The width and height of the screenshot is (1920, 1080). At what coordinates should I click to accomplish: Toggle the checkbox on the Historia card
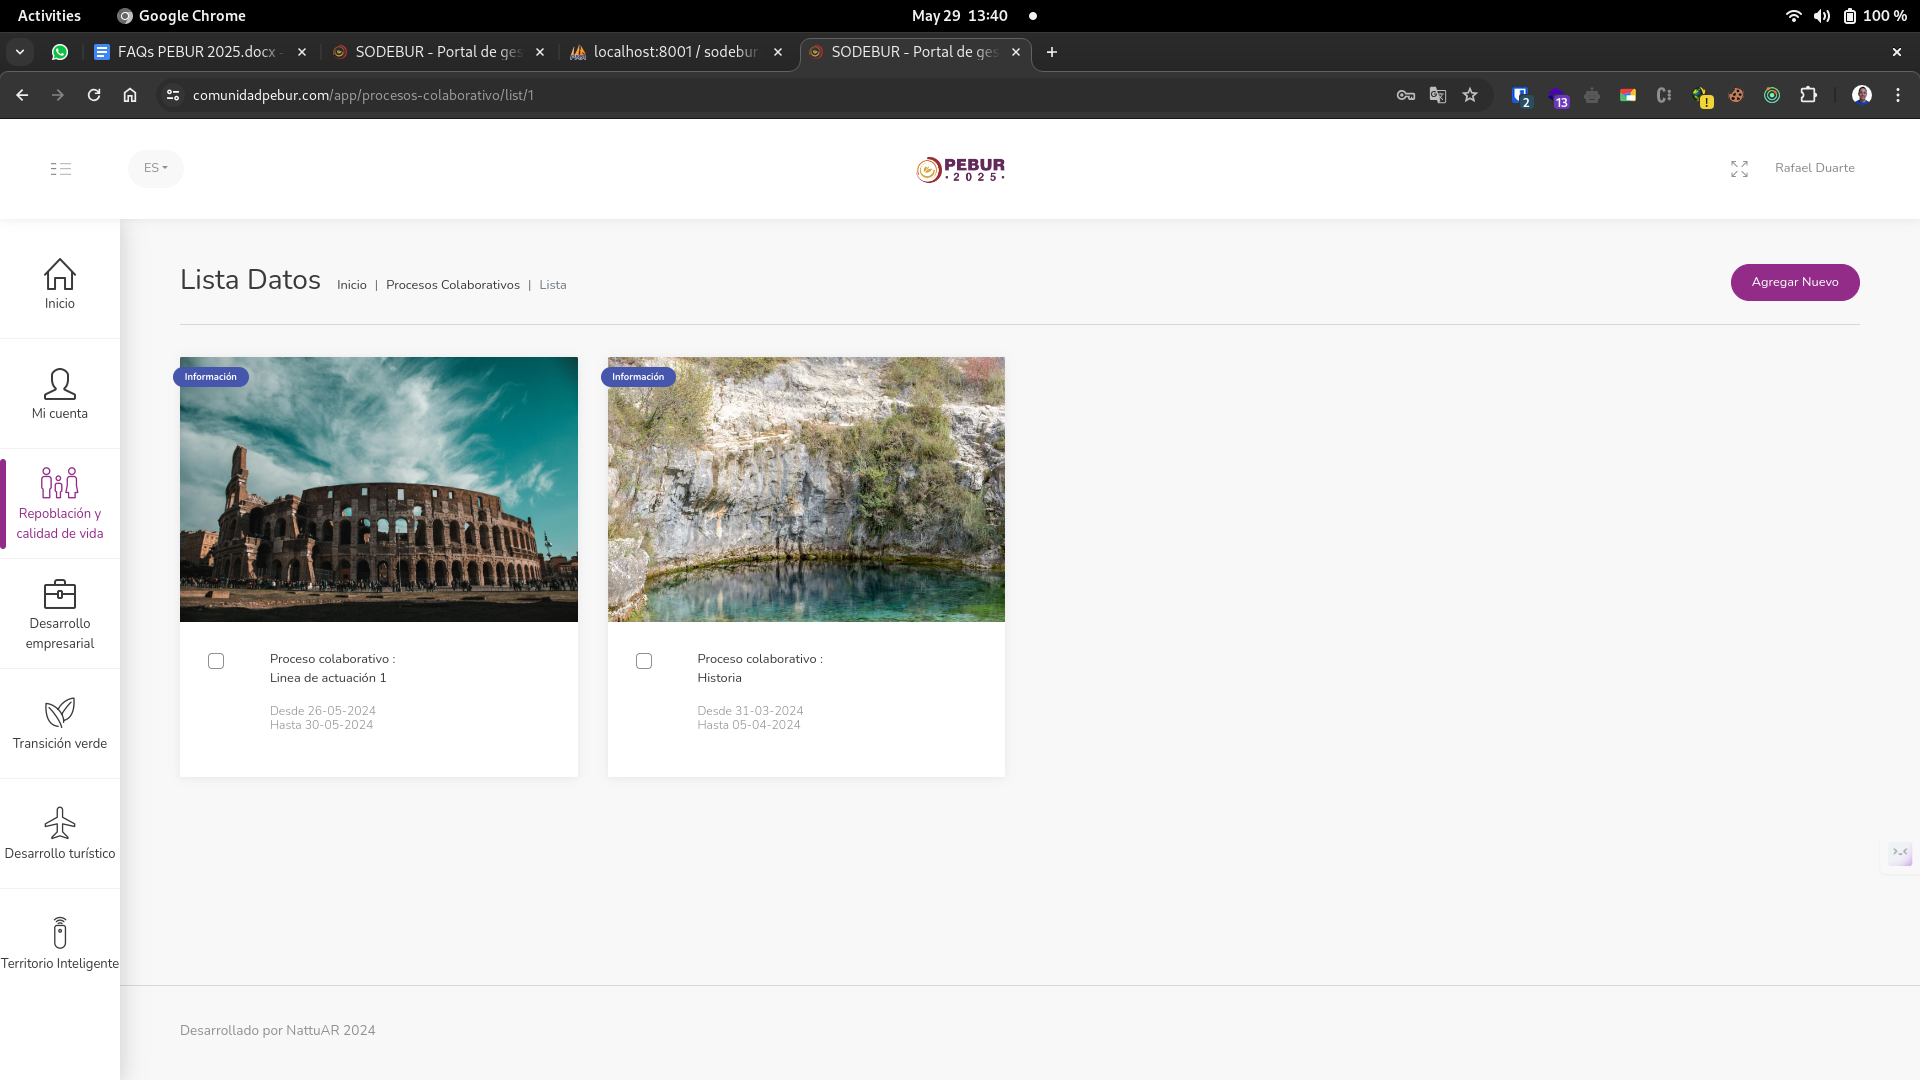[x=644, y=660]
